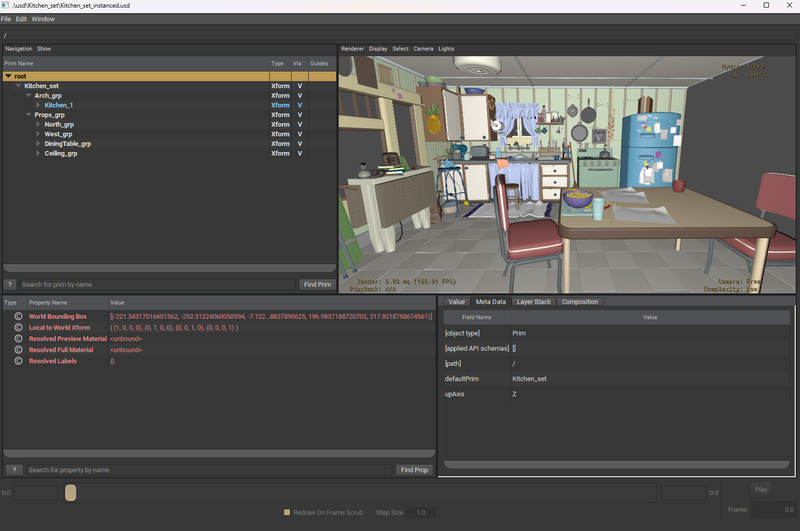Viewport: 800px width, 531px height.
Task: Switch to the Layer Stack tab
Action: (533, 301)
